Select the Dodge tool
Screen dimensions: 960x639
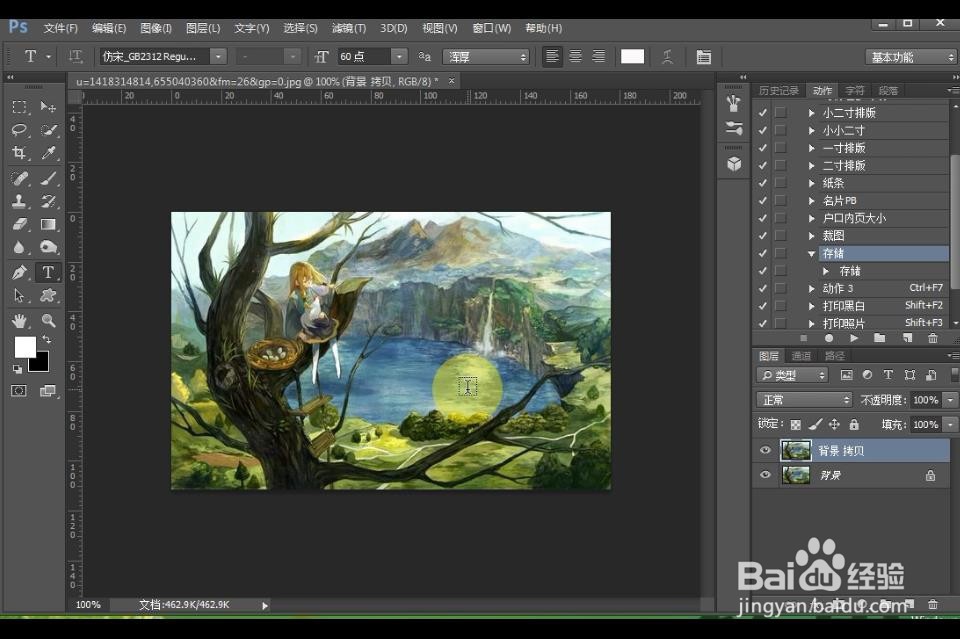pos(48,247)
